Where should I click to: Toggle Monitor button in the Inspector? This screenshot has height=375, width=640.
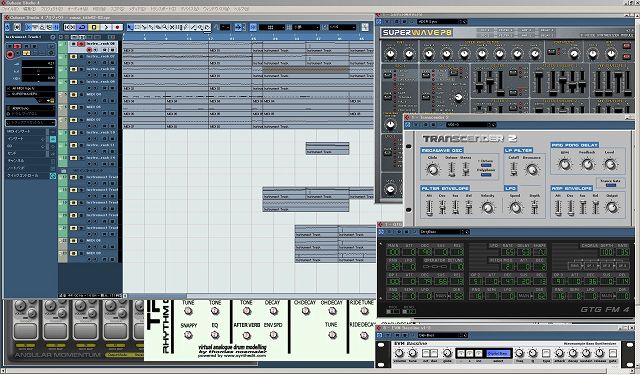click(17, 53)
